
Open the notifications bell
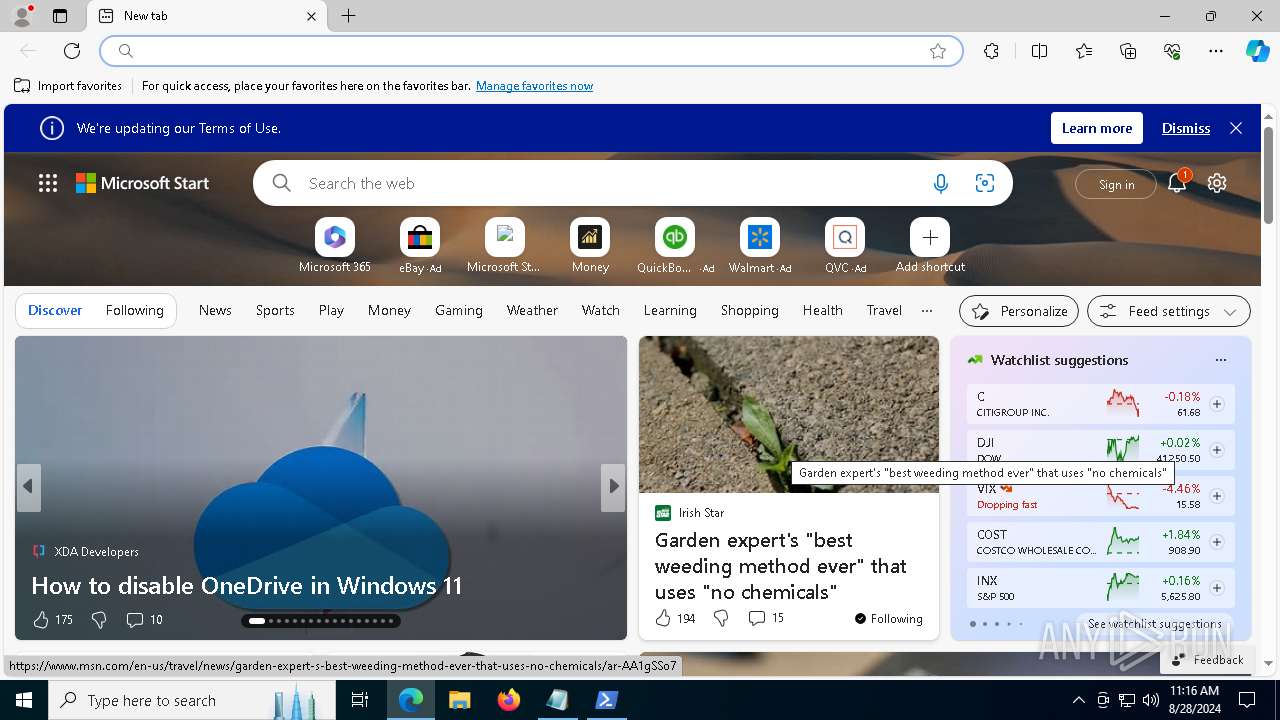tap(1177, 183)
